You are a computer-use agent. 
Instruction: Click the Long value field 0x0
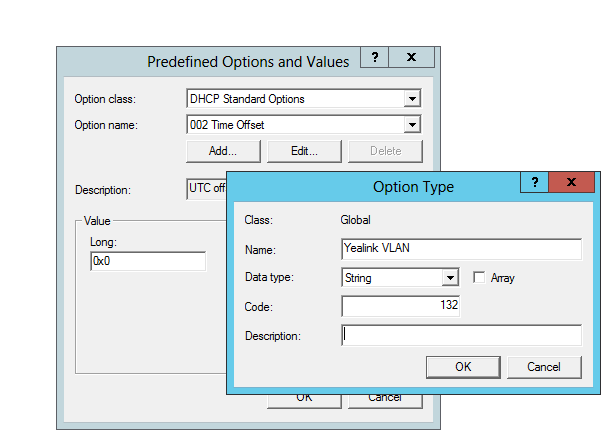tap(148, 261)
